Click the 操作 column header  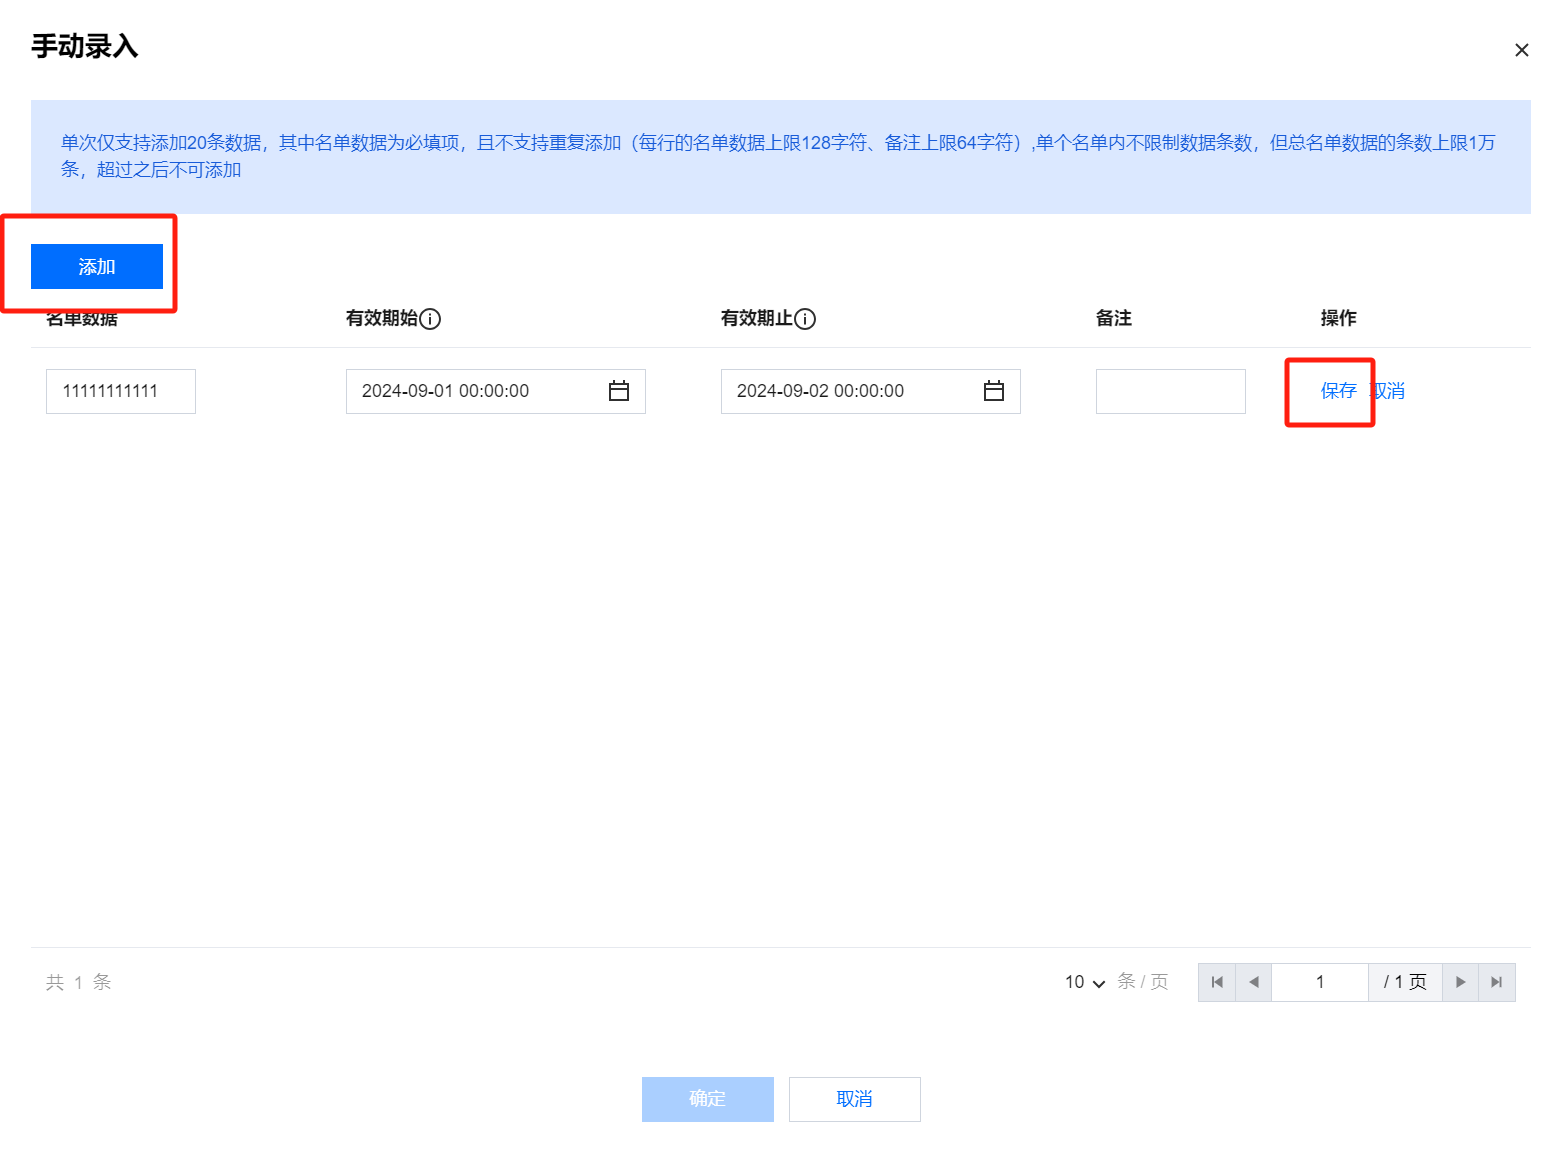tap(1338, 318)
